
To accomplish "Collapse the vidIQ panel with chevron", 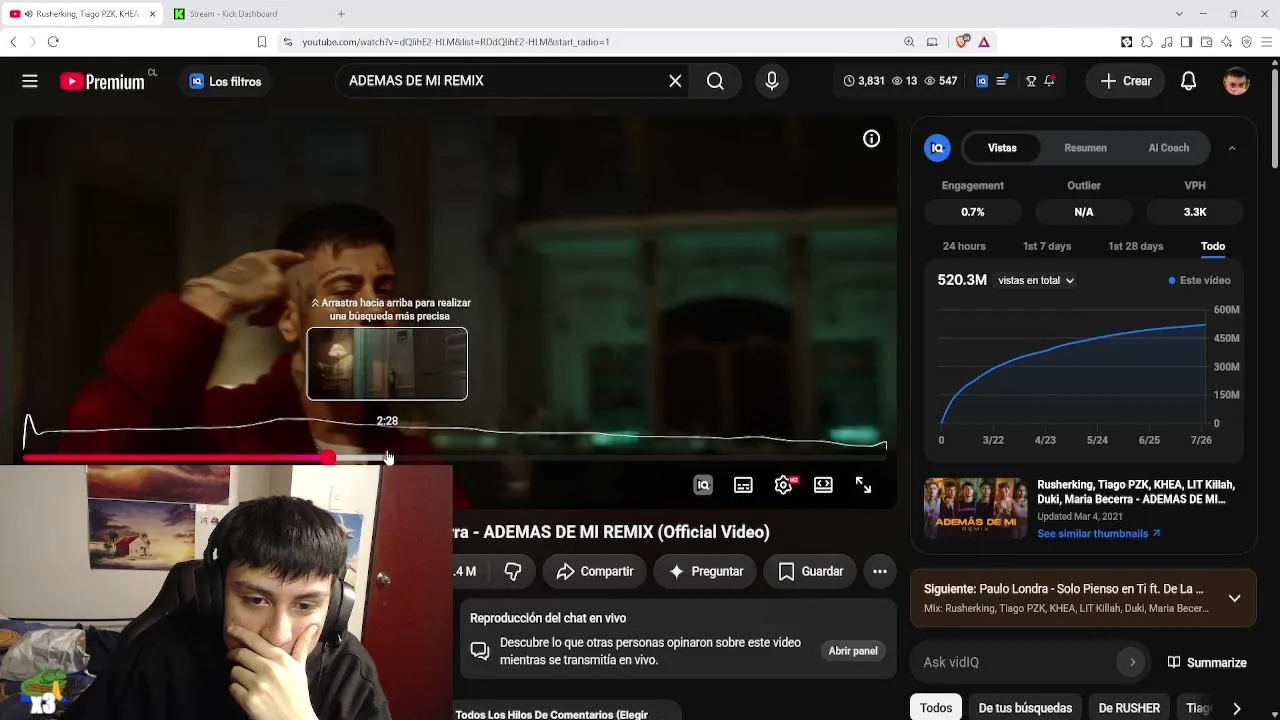I will click(x=1232, y=148).
